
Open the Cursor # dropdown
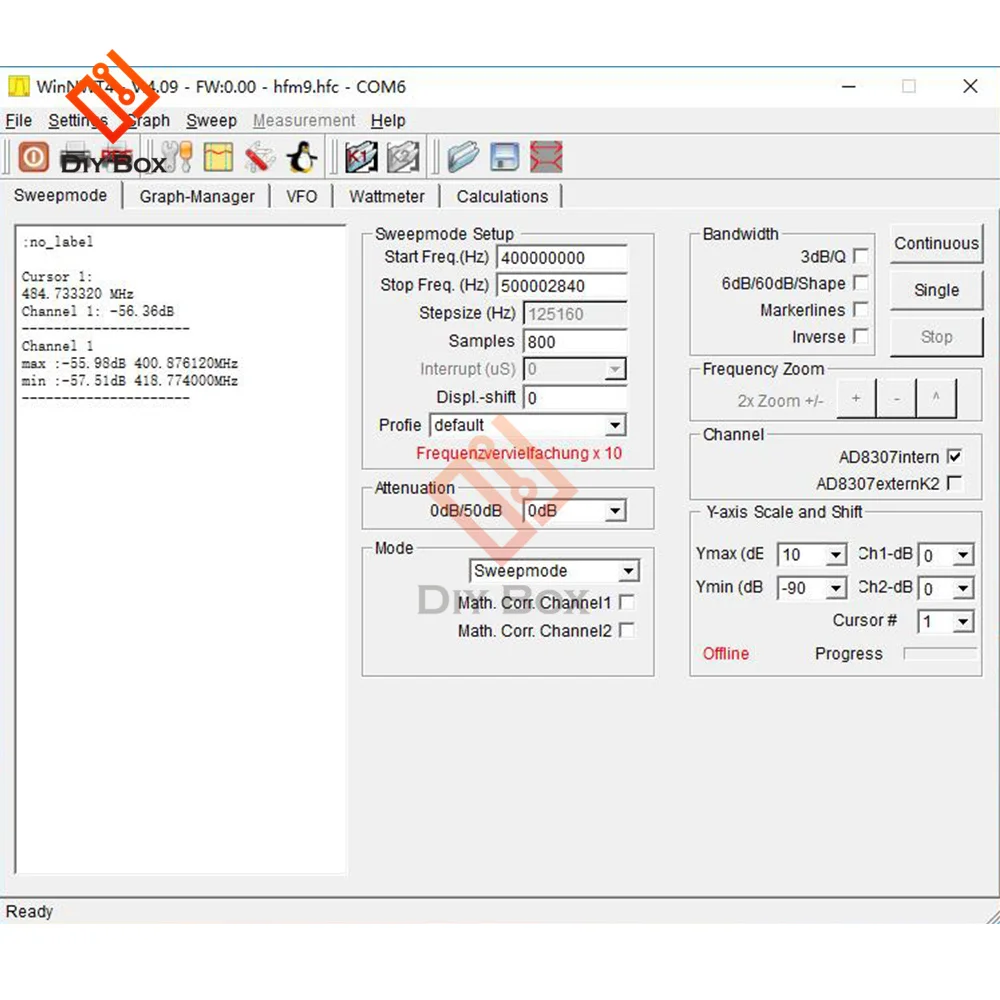[x=946, y=621]
